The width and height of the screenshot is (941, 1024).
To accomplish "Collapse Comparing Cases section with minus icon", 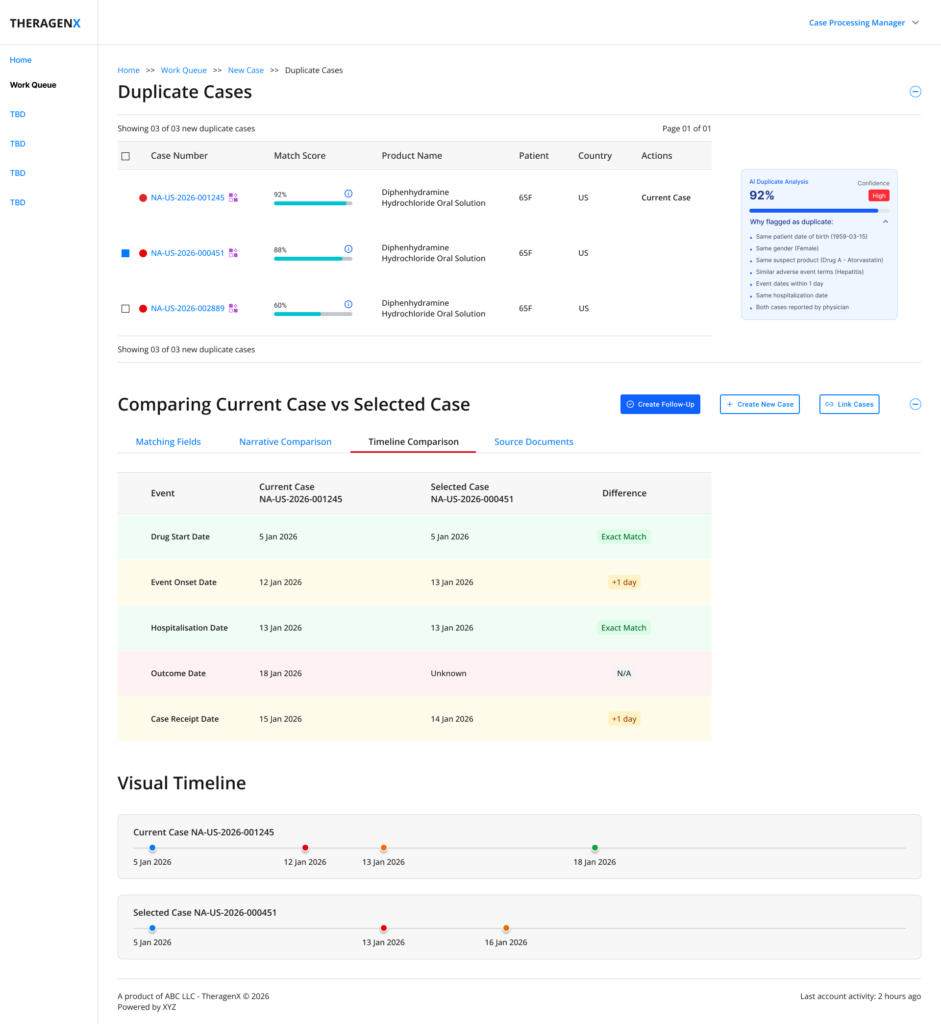I will tap(915, 404).
